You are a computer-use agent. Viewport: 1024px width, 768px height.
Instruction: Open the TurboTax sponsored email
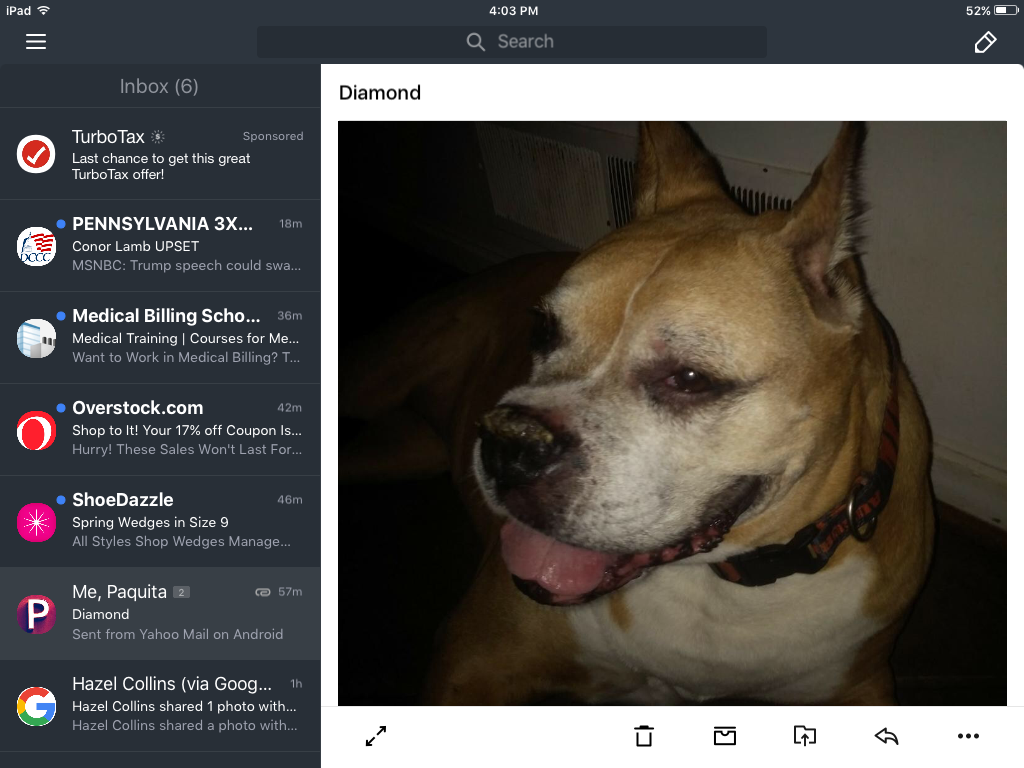coord(160,153)
